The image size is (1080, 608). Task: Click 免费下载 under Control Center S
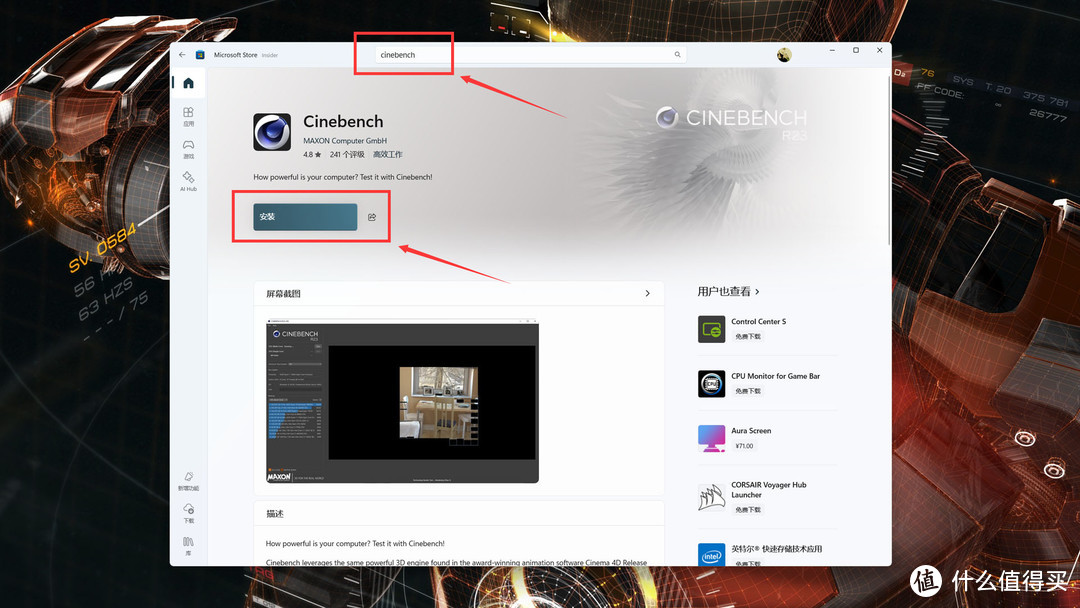(747, 337)
